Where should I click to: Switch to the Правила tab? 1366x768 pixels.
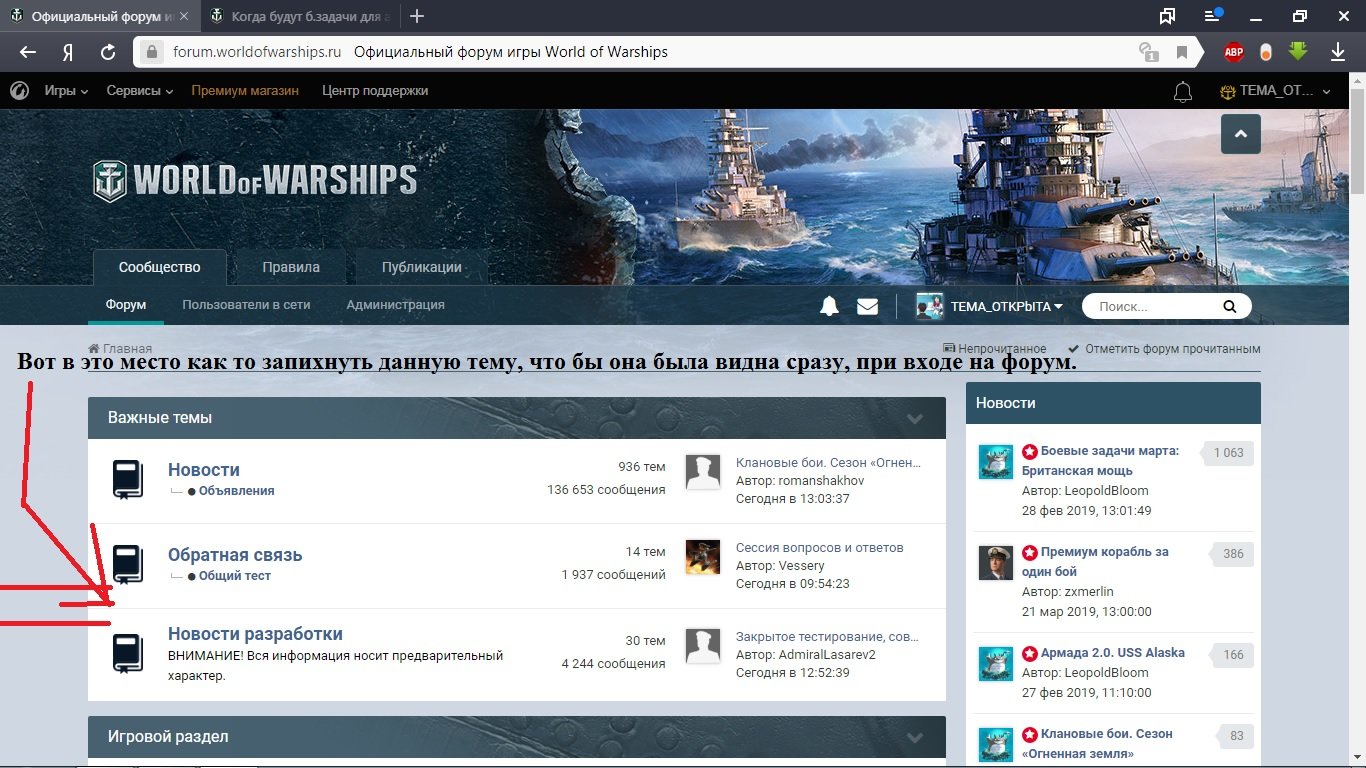[291, 267]
